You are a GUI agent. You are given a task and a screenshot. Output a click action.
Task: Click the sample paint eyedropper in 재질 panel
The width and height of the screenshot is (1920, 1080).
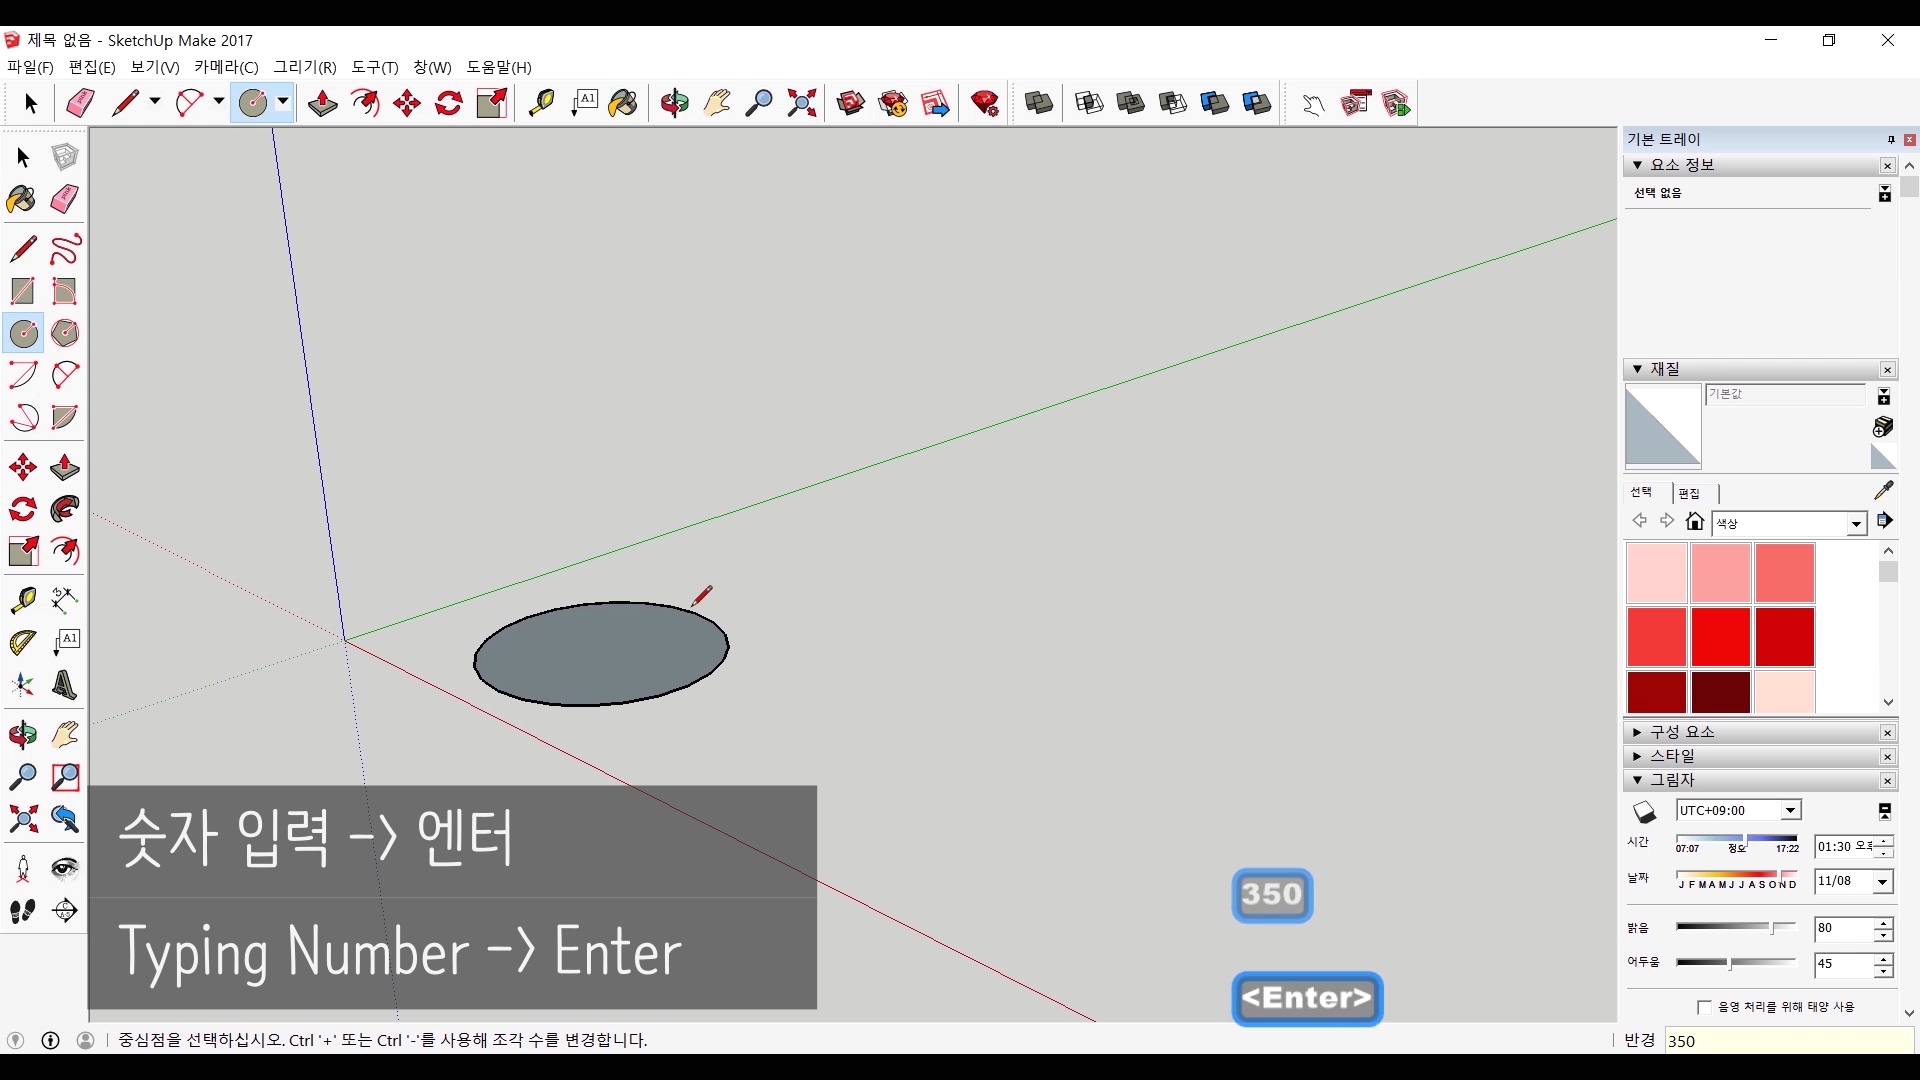tap(1884, 490)
